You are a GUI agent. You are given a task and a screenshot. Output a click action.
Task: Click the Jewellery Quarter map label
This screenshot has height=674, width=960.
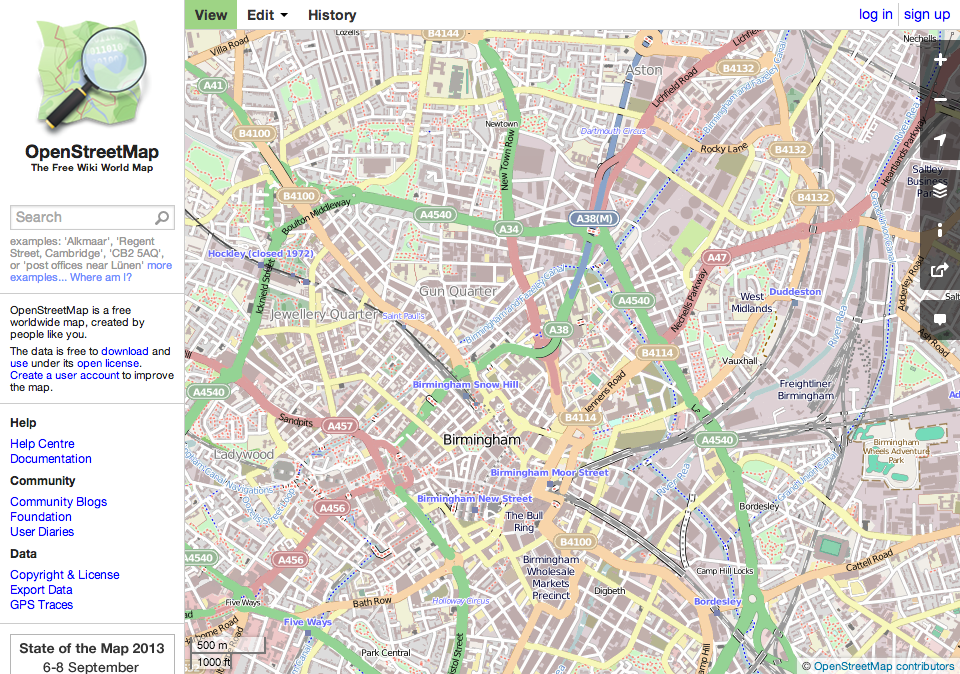(324, 315)
